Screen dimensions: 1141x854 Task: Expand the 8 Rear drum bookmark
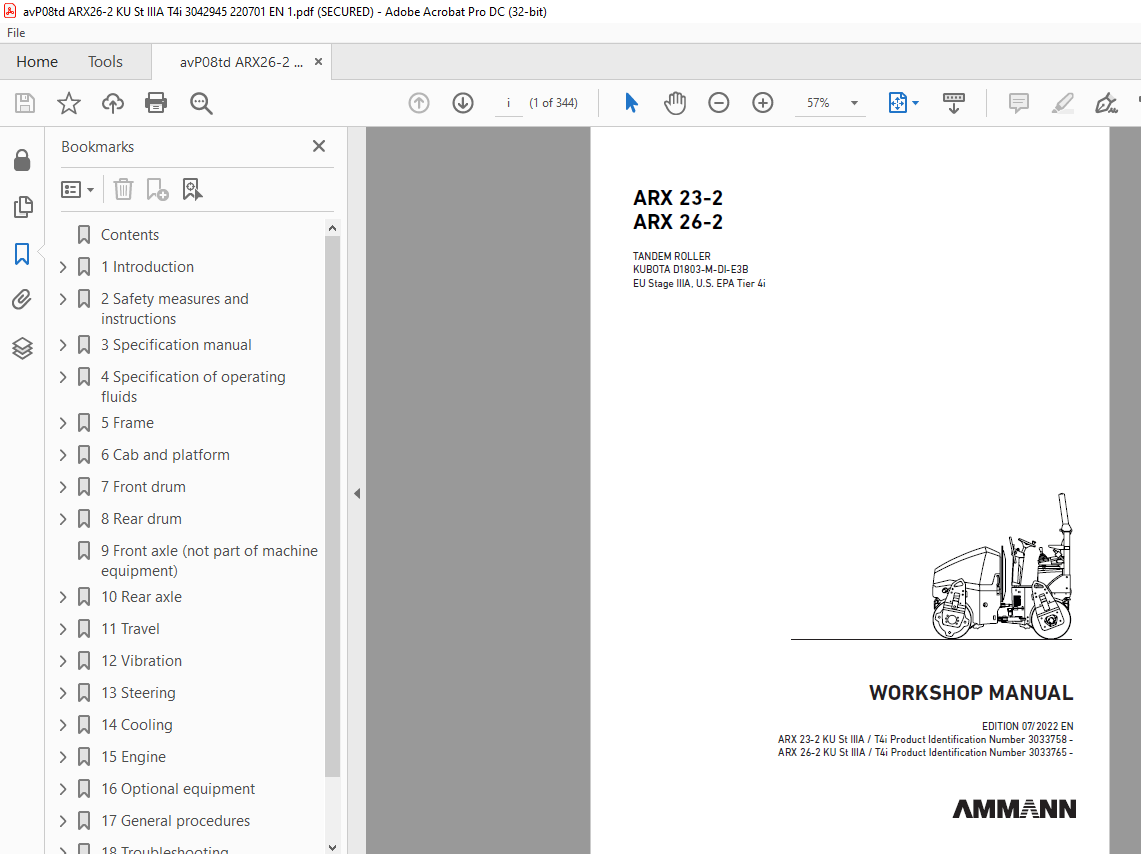pos(63,519)
